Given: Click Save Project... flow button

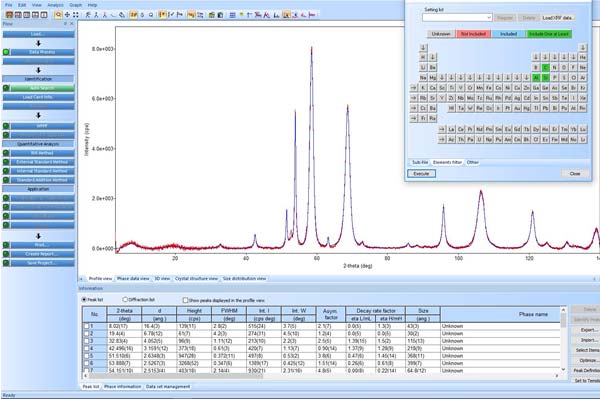Looking at the screenshot, I should [x=42, y=263].
